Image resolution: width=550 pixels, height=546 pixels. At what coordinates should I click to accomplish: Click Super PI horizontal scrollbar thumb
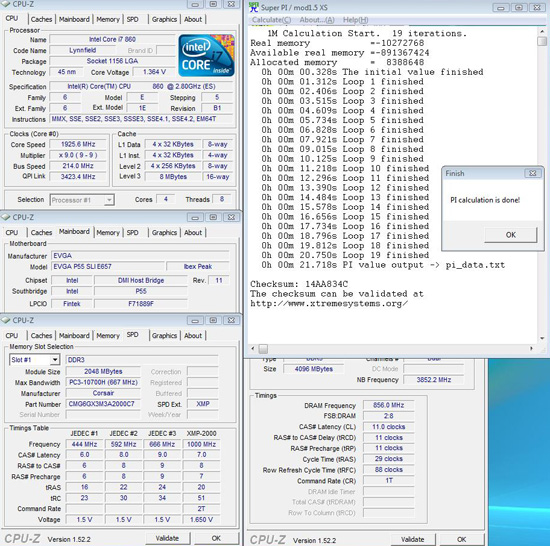click(x=263, y=349)
